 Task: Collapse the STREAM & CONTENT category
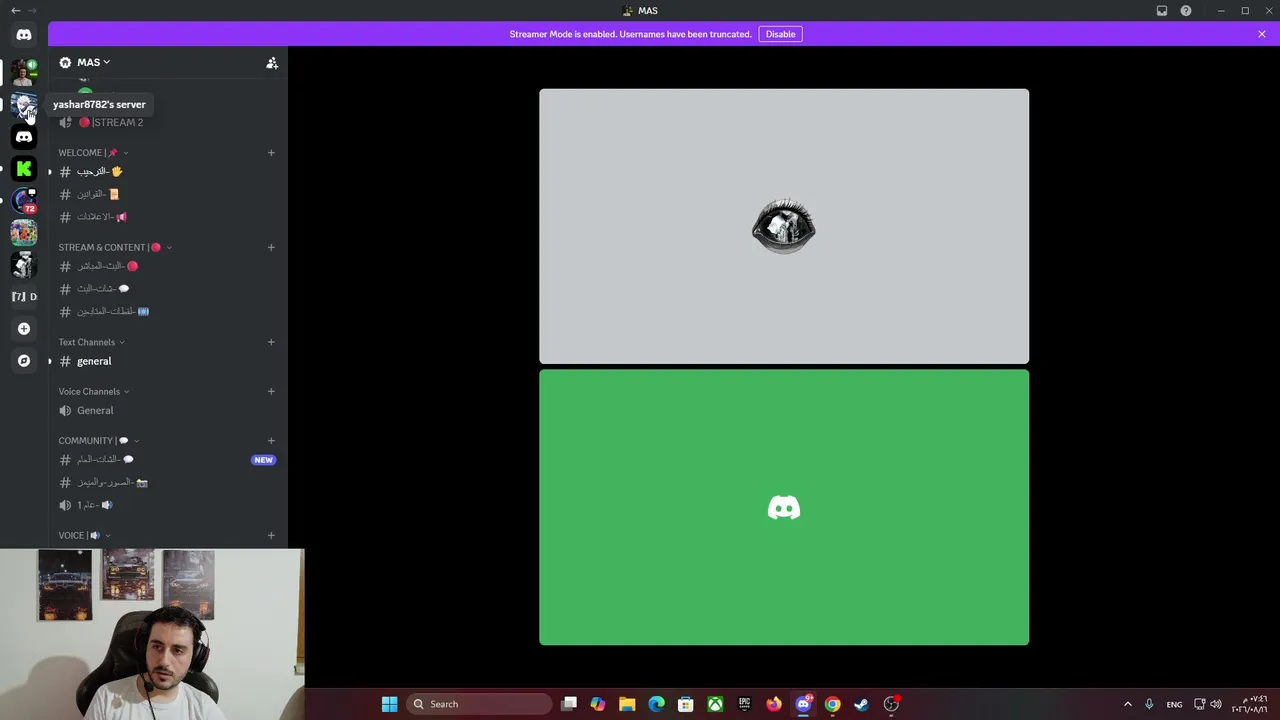click(x=115, y=247)
